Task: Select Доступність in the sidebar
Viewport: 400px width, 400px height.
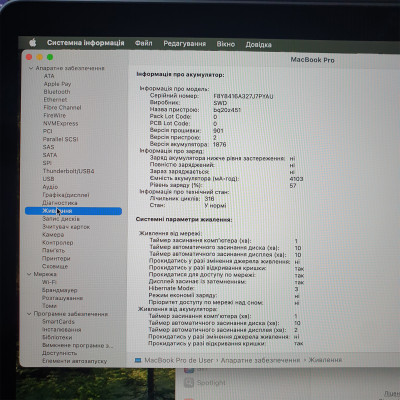Action: (59, 353)
